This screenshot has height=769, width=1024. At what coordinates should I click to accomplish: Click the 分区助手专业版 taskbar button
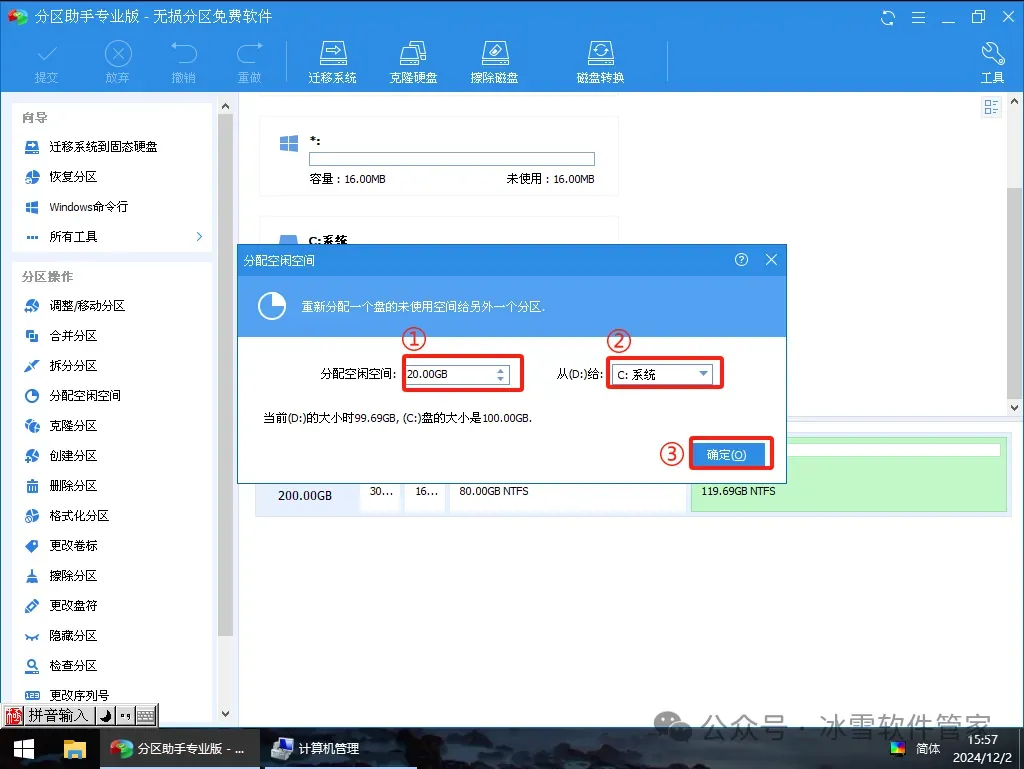[178, 749]
